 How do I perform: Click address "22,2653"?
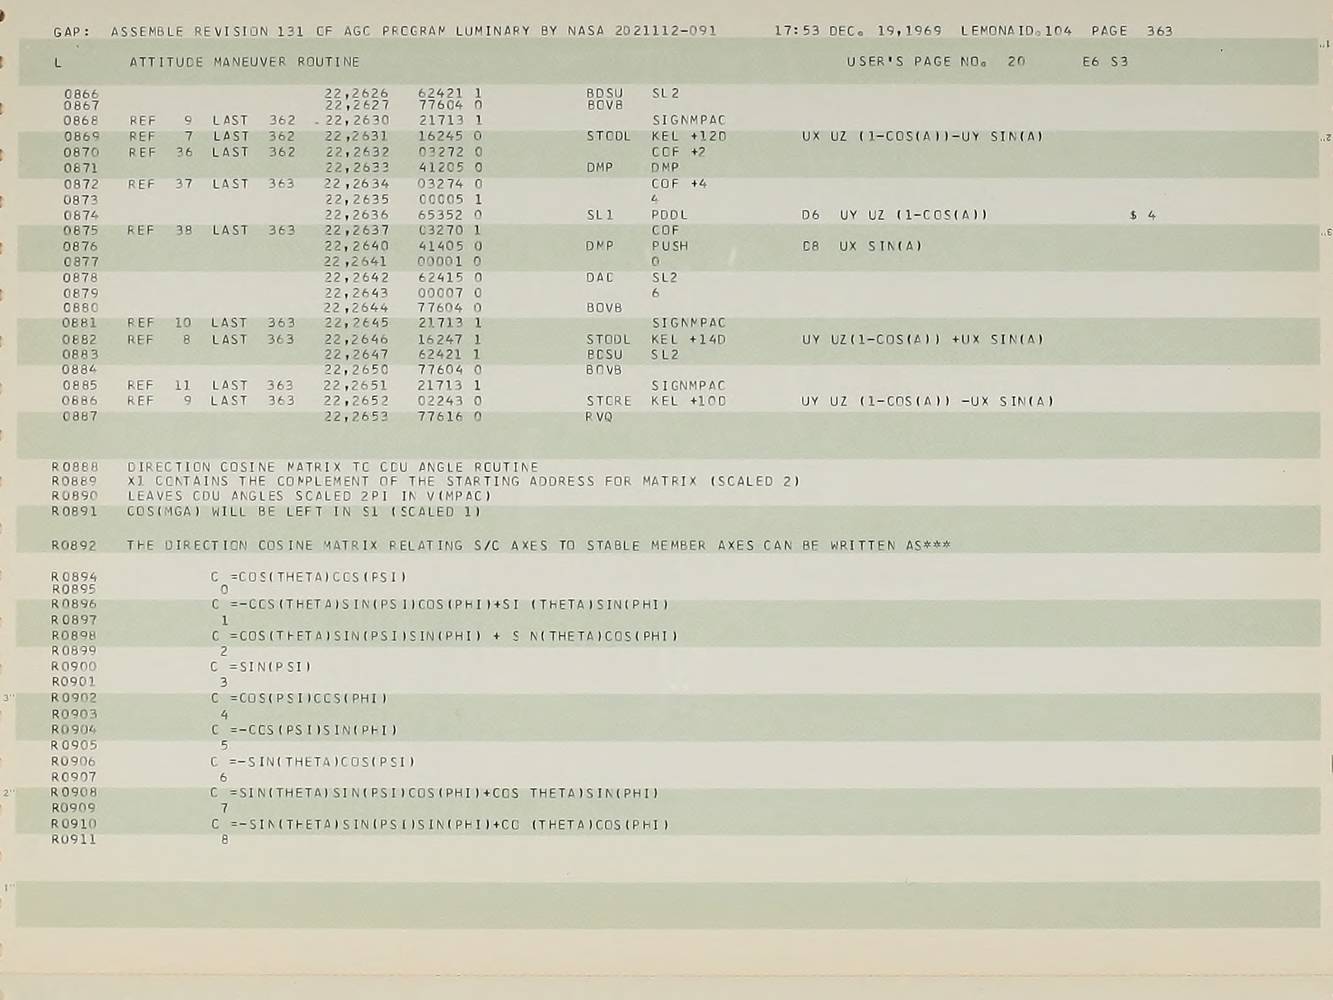click(x=356, y=417)
